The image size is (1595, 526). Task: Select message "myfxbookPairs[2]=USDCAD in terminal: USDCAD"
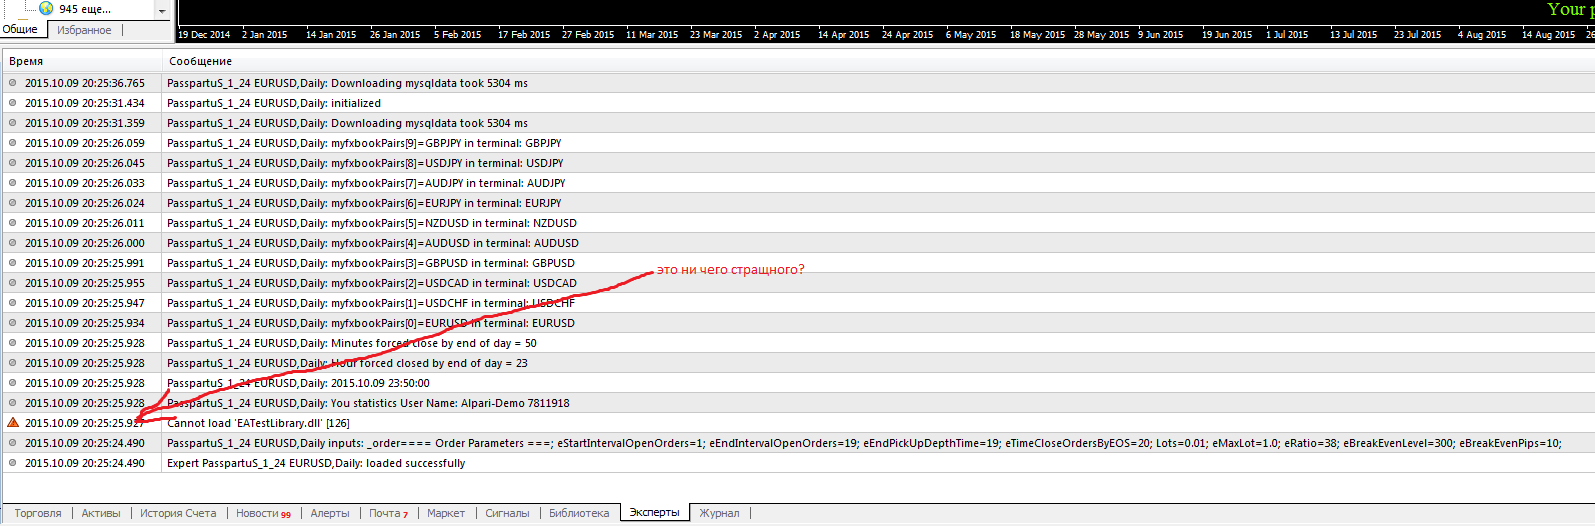pyautogui.click(x=372, y=283)
